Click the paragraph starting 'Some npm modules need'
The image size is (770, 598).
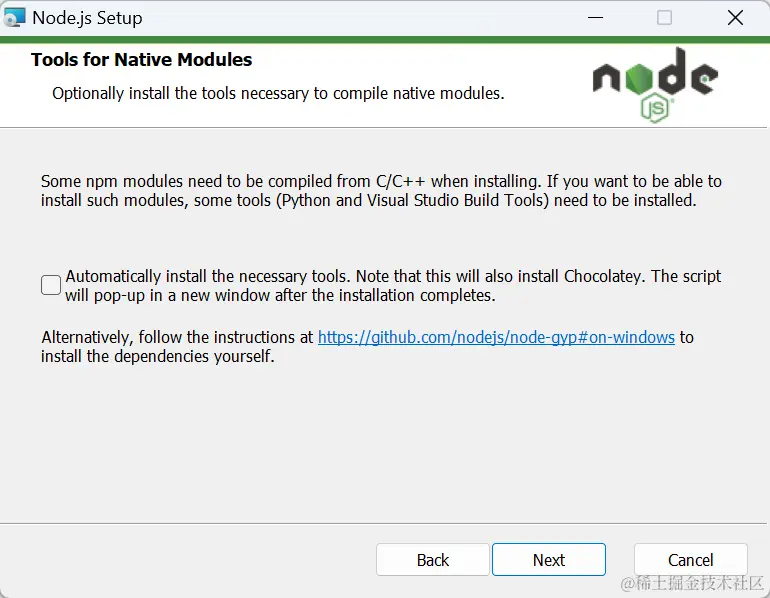point(381,190)
